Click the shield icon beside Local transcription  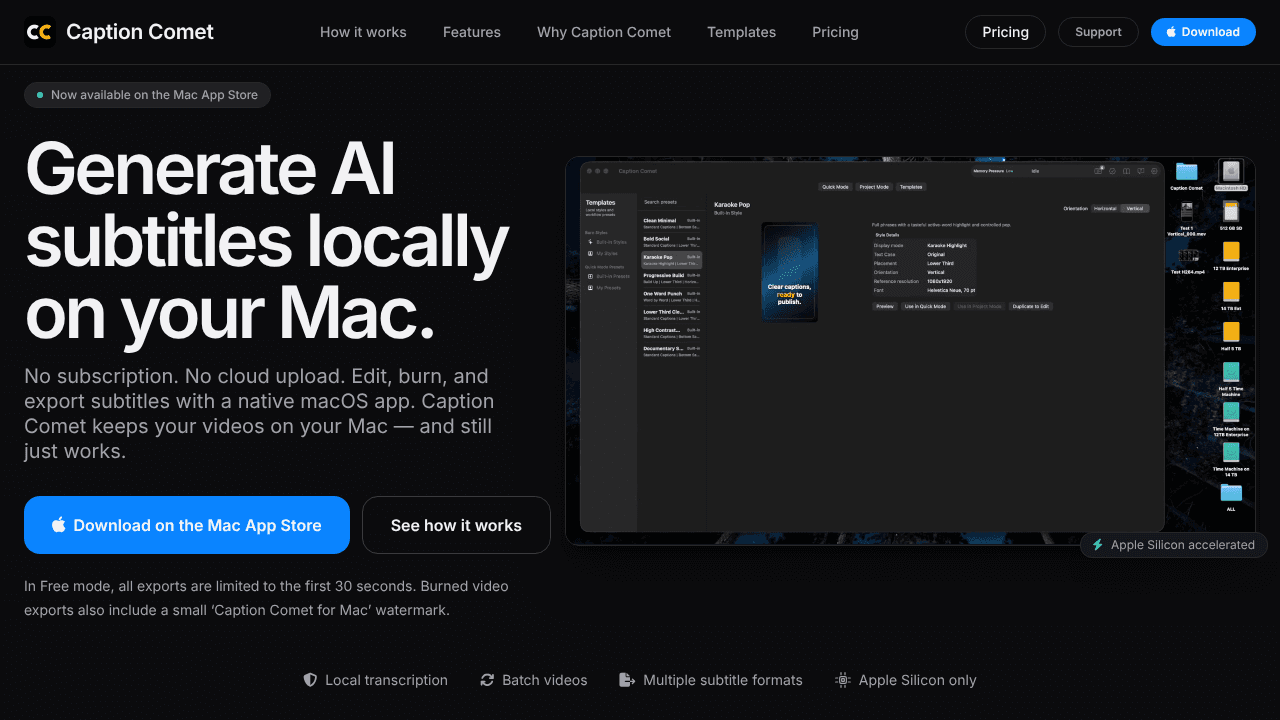pyautogui.click(x=310, y=680)
